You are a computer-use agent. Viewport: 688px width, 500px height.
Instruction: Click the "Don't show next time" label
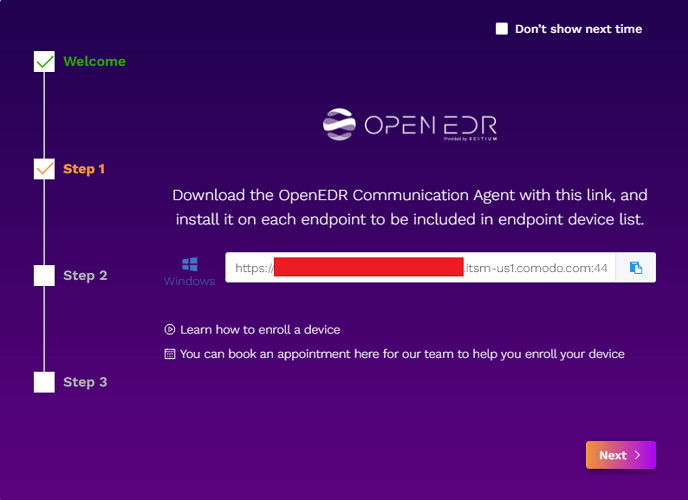coord(578,29)
